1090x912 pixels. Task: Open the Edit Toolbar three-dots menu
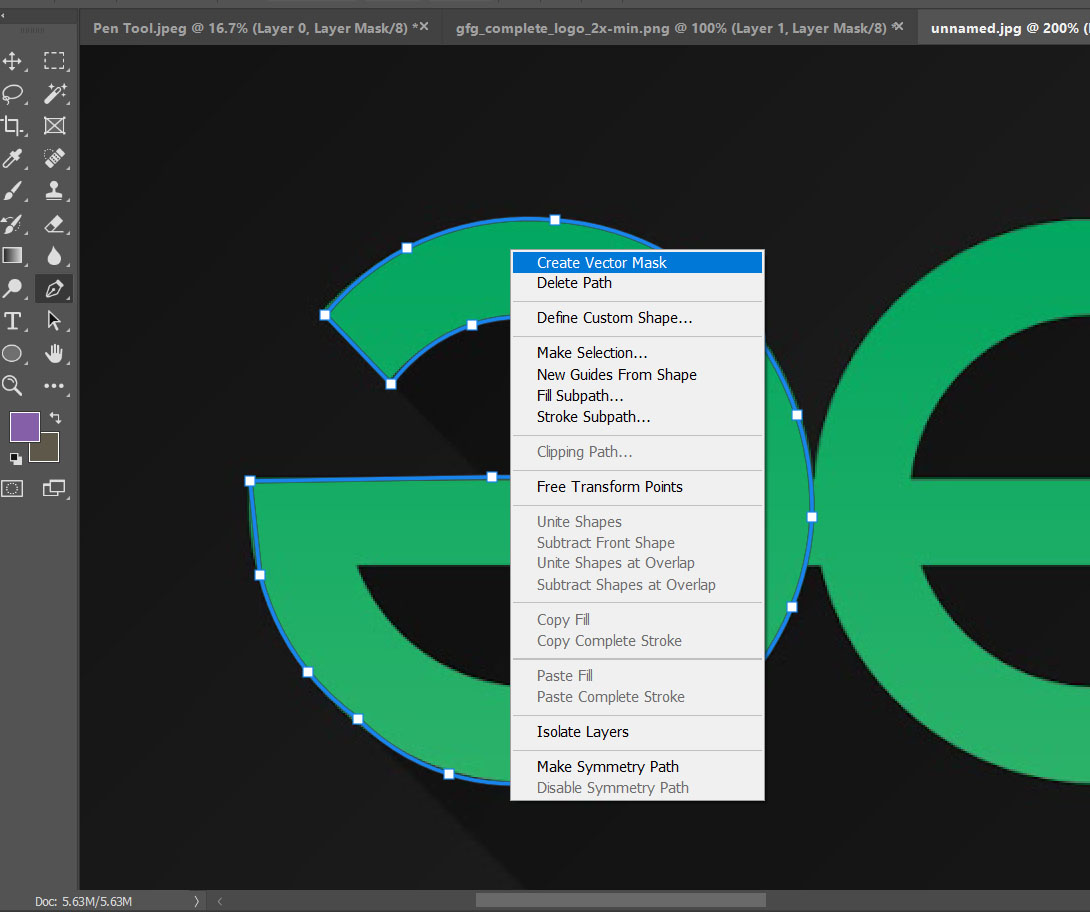coord(54,386)
